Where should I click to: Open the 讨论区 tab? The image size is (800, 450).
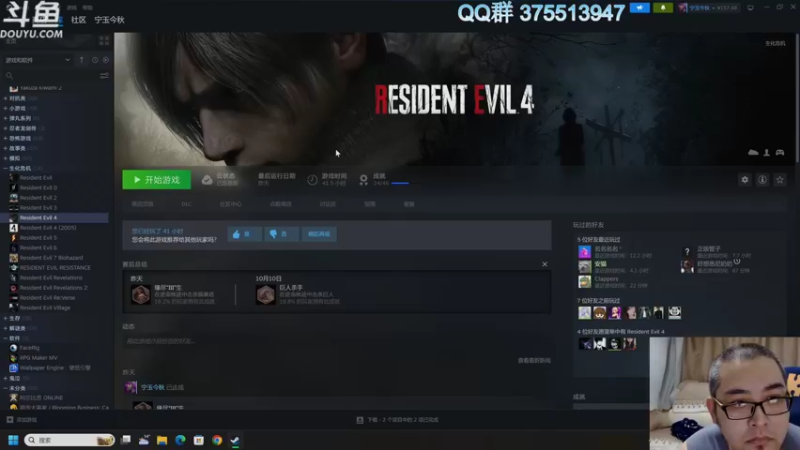[328, 204]
